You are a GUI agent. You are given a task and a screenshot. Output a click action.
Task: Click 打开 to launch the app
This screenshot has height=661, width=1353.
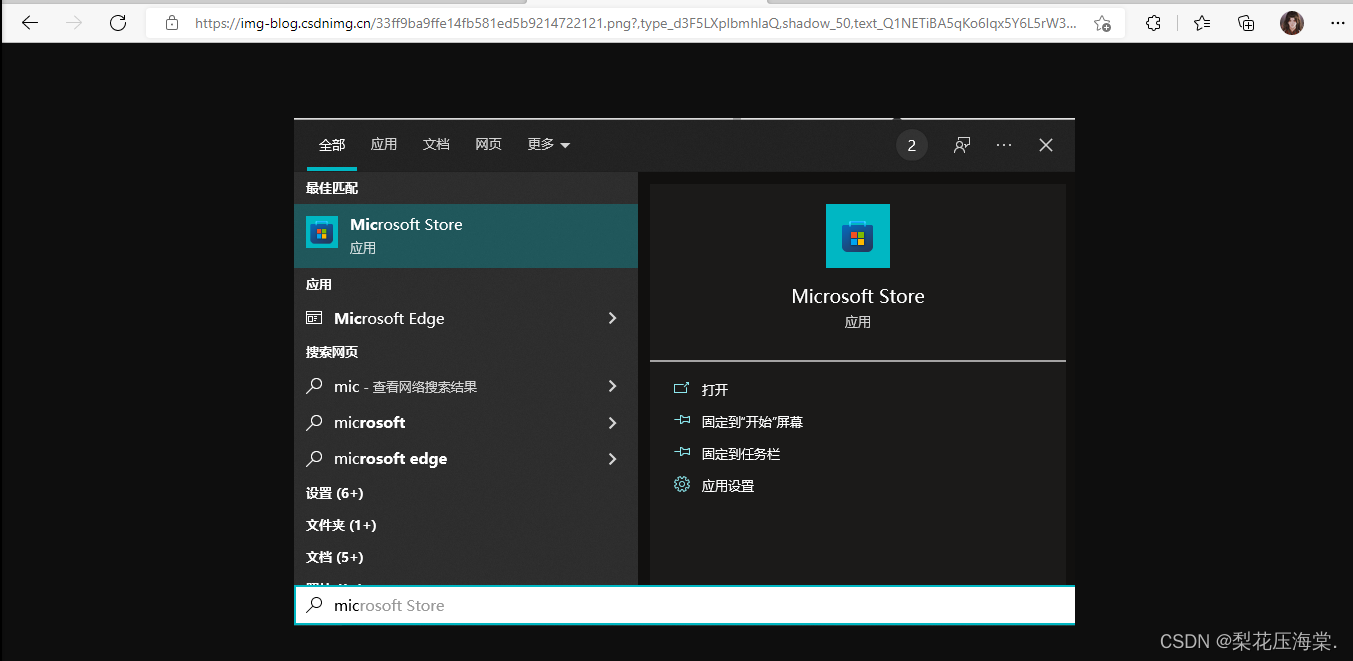pos(715,390)
